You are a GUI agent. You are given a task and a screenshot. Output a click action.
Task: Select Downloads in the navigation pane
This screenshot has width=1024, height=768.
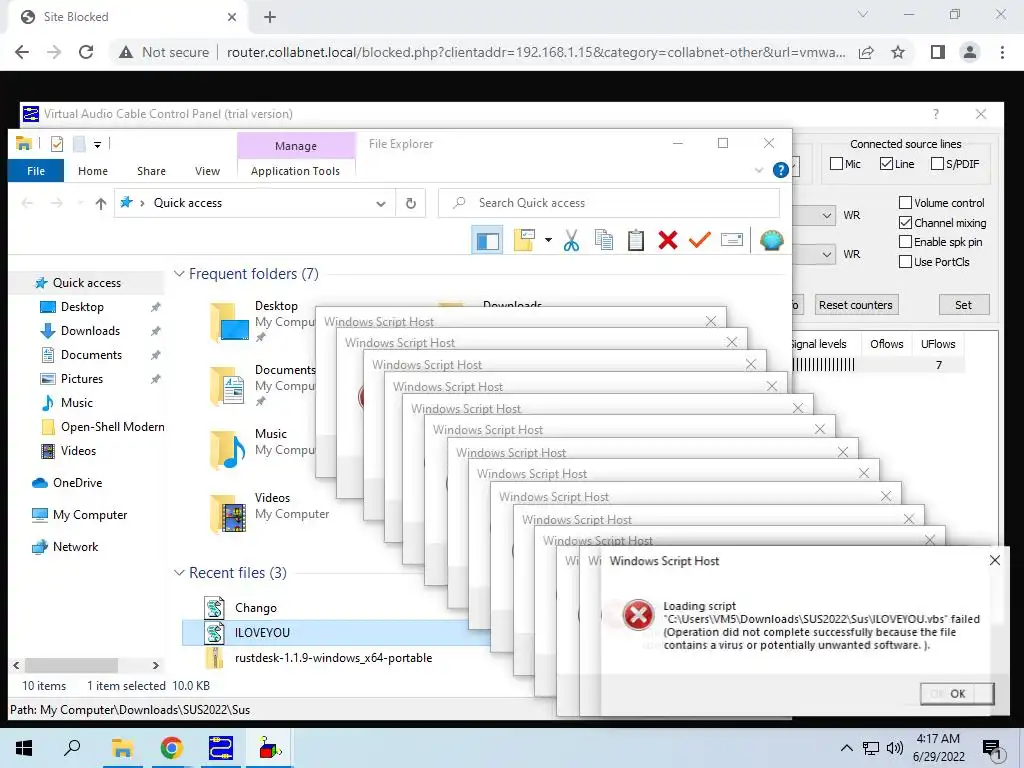click(x=90, y=330)
